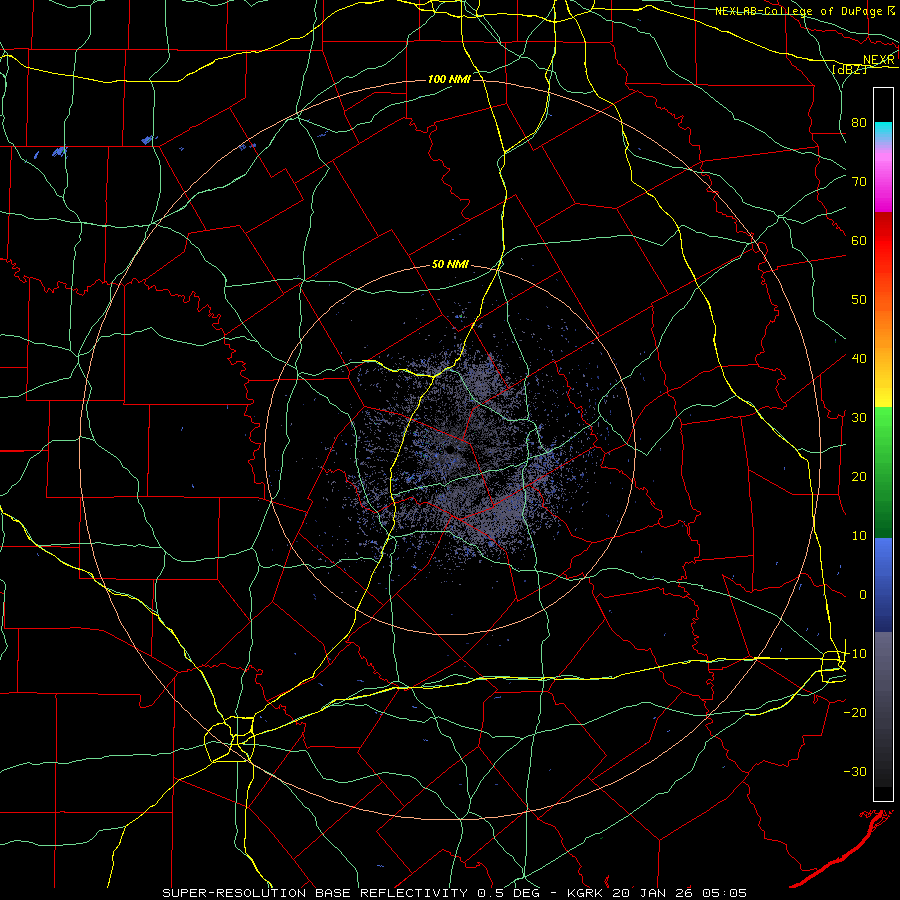Click the 40 value on dBZ scale
The height and width of the screenshot is (900, 900).
[859, 358]
